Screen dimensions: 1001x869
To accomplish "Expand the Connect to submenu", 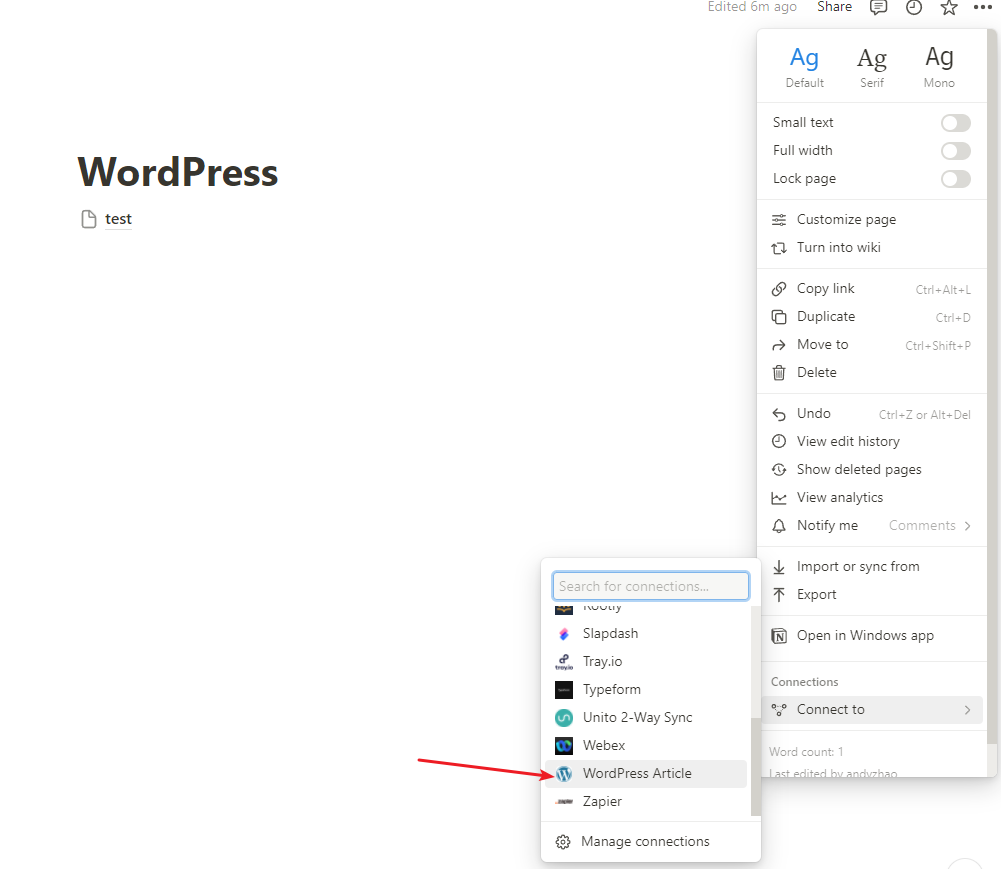I will coord(870,709).
